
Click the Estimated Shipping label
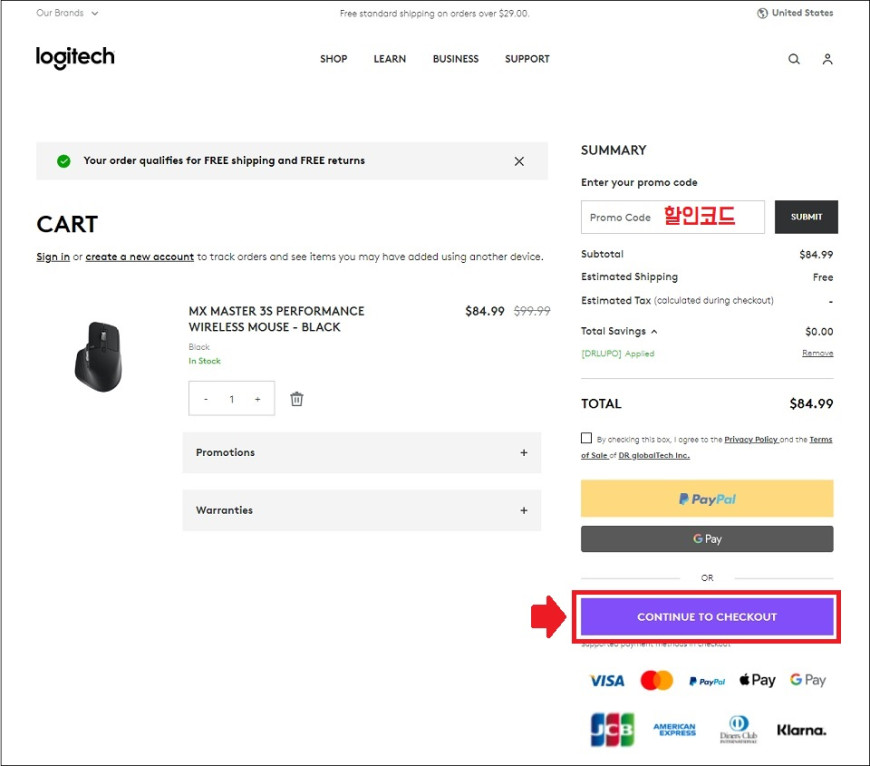point(629,277)
